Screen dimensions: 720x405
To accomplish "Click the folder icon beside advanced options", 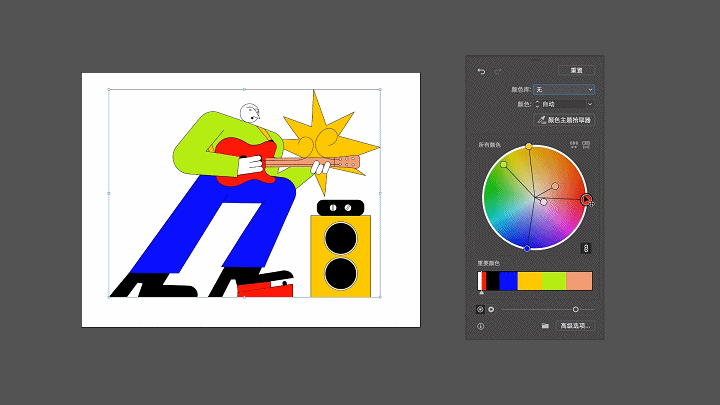I will 545,326.
